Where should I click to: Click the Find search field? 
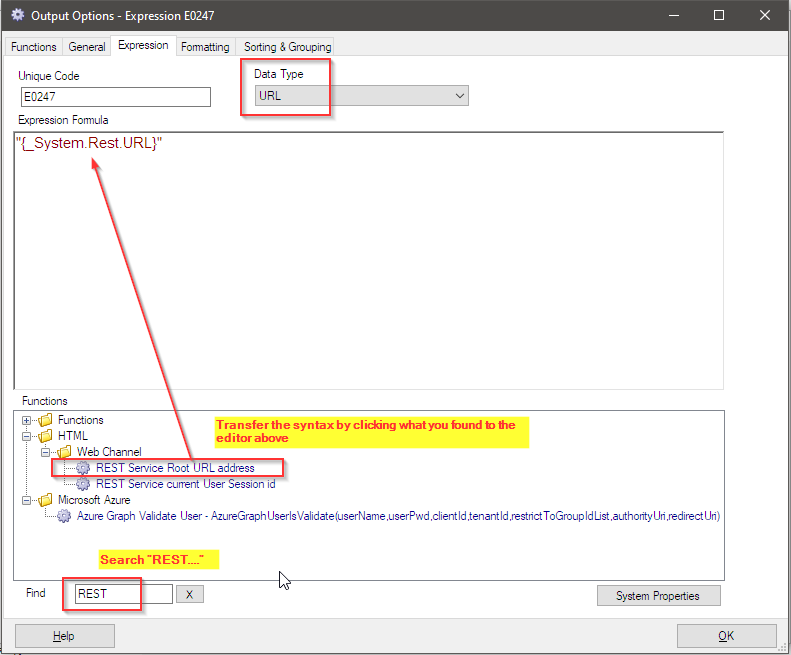124,594
